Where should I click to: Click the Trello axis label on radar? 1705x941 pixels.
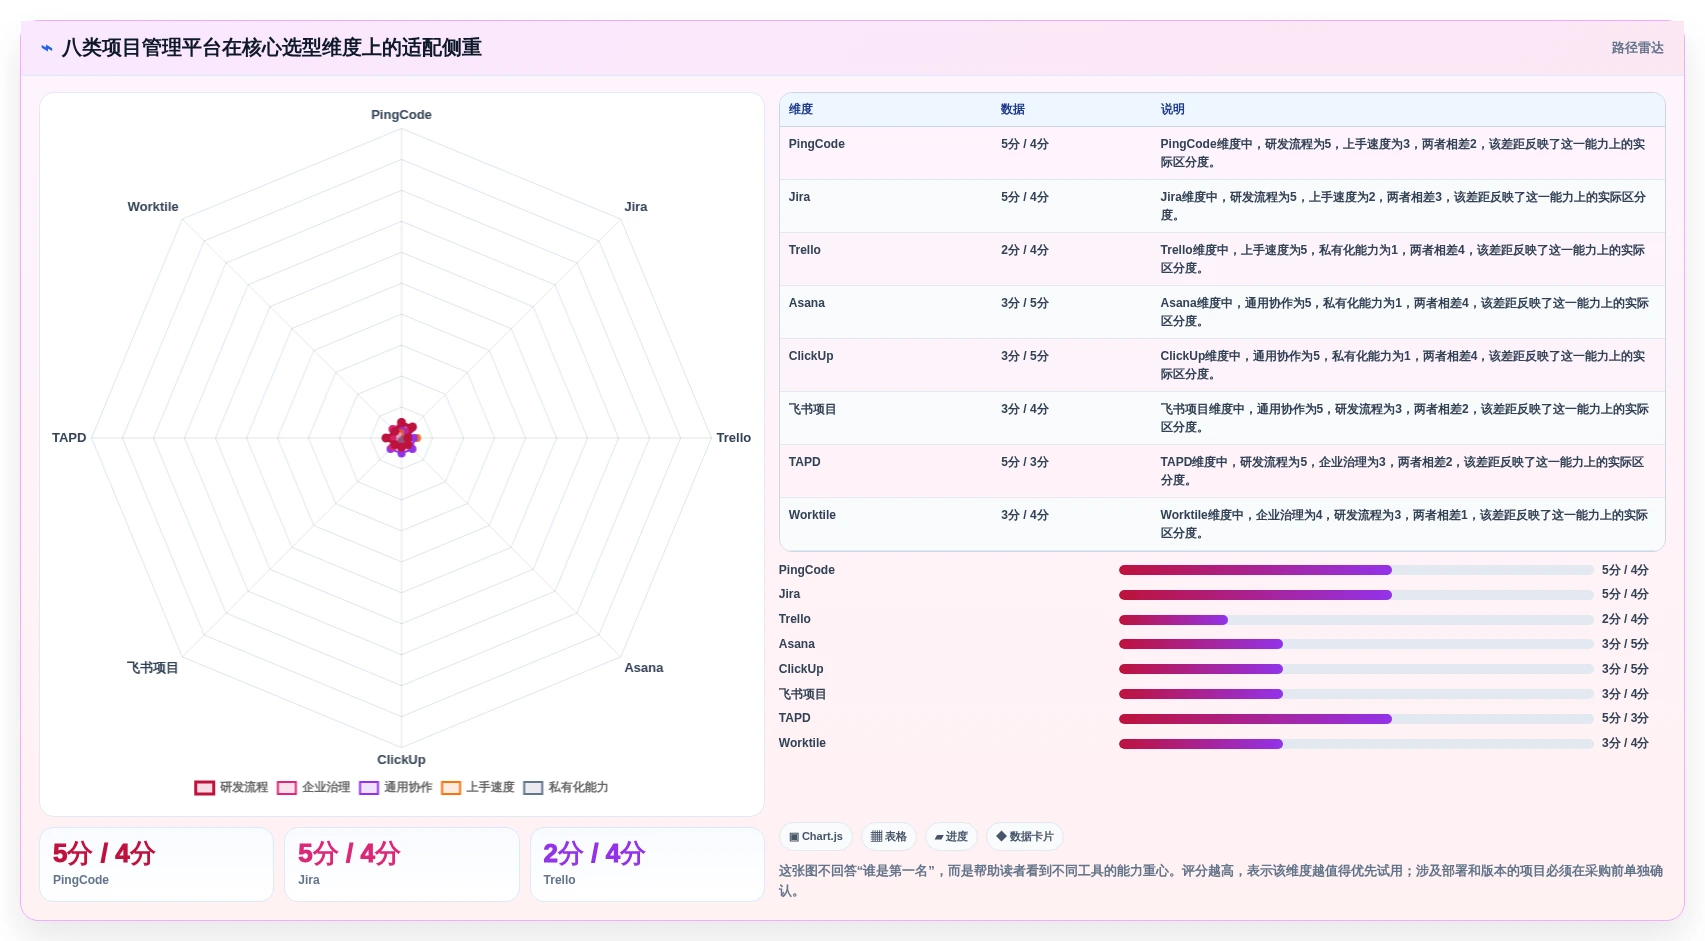coord(733,438)
